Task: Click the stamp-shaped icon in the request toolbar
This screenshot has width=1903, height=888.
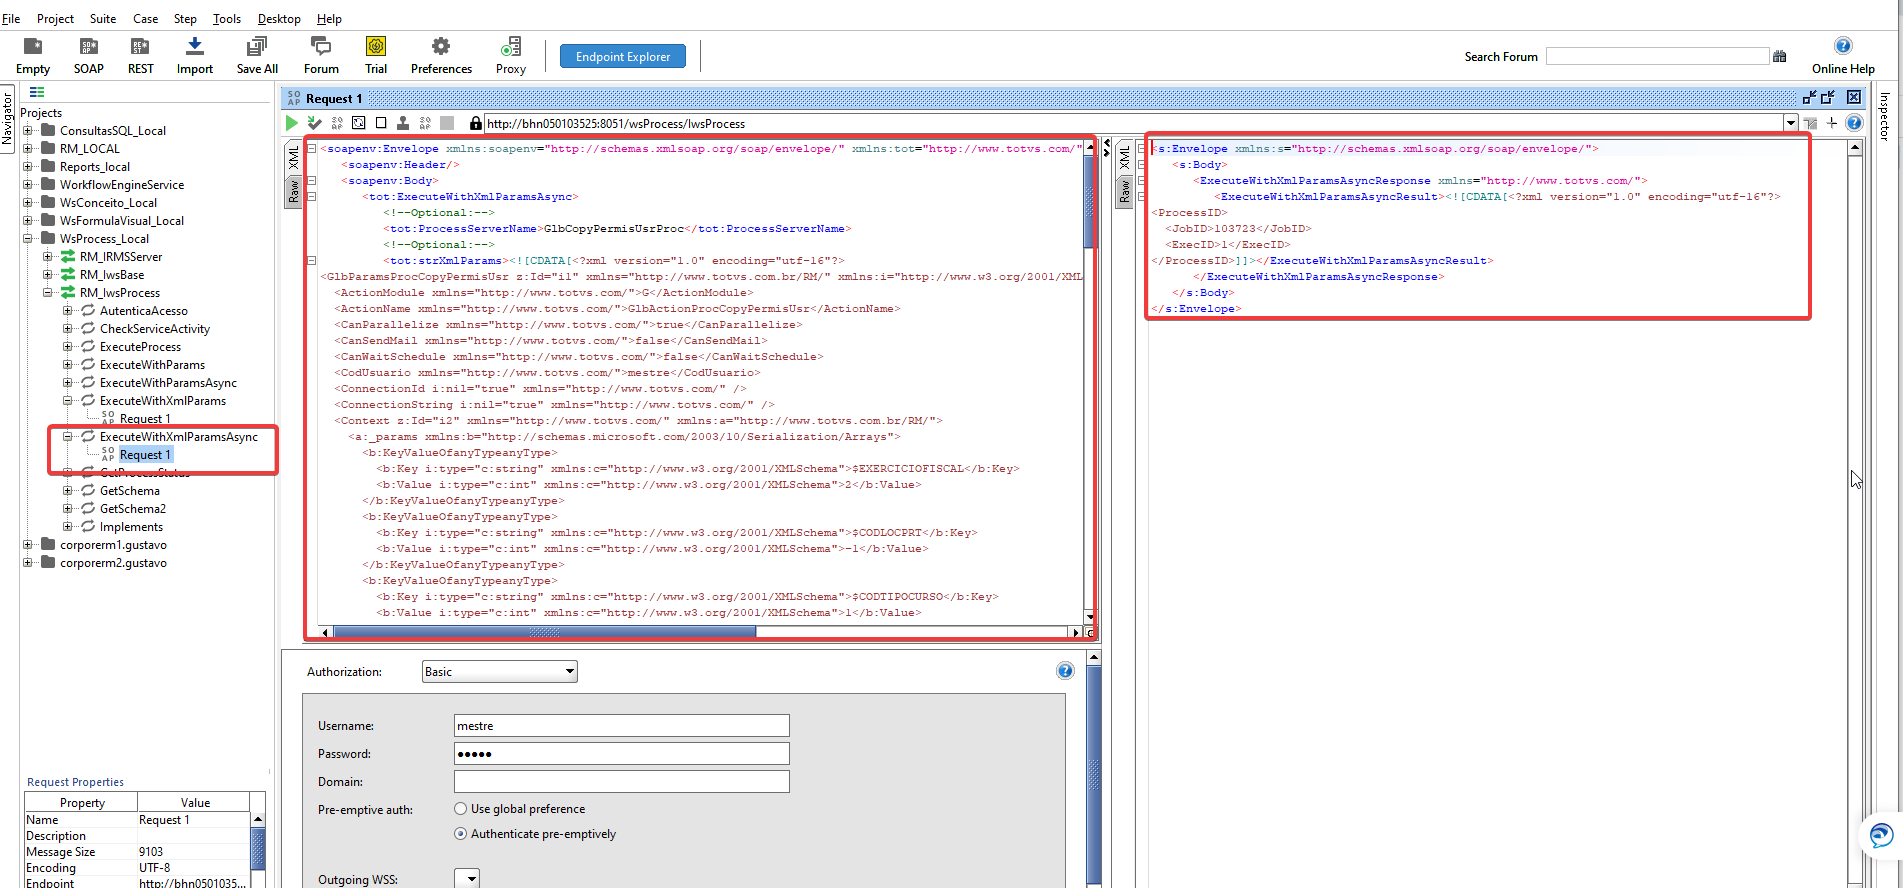Action: pos(403,123)
